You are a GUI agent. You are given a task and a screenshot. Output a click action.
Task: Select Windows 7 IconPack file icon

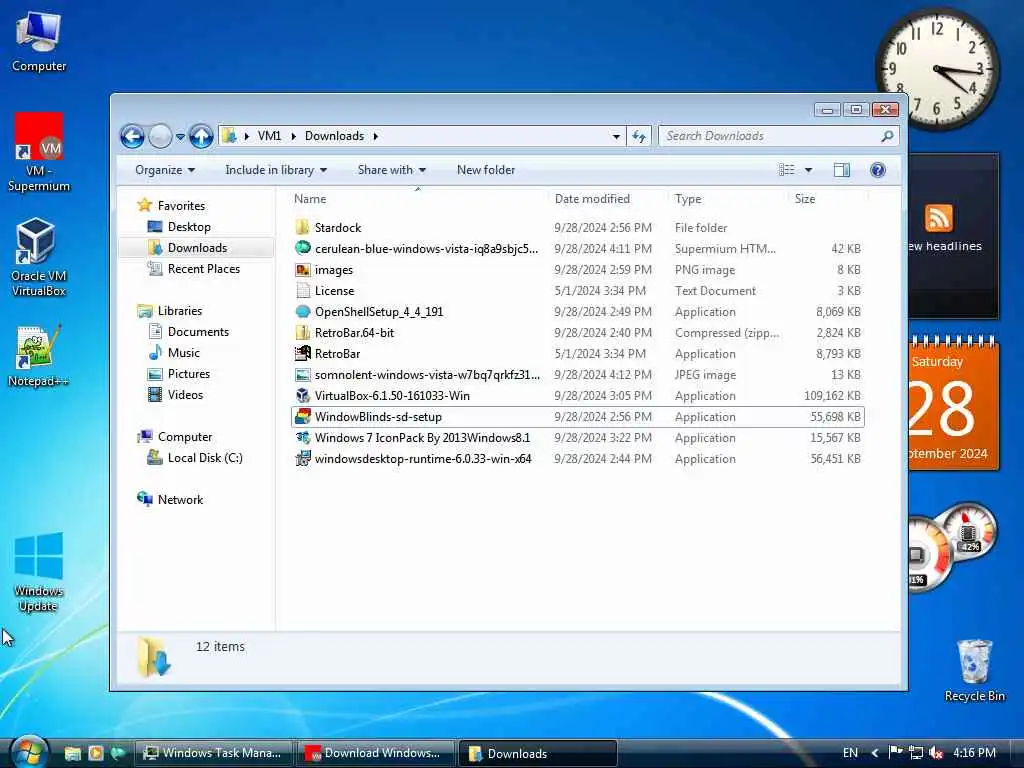(x=302, y=438)
